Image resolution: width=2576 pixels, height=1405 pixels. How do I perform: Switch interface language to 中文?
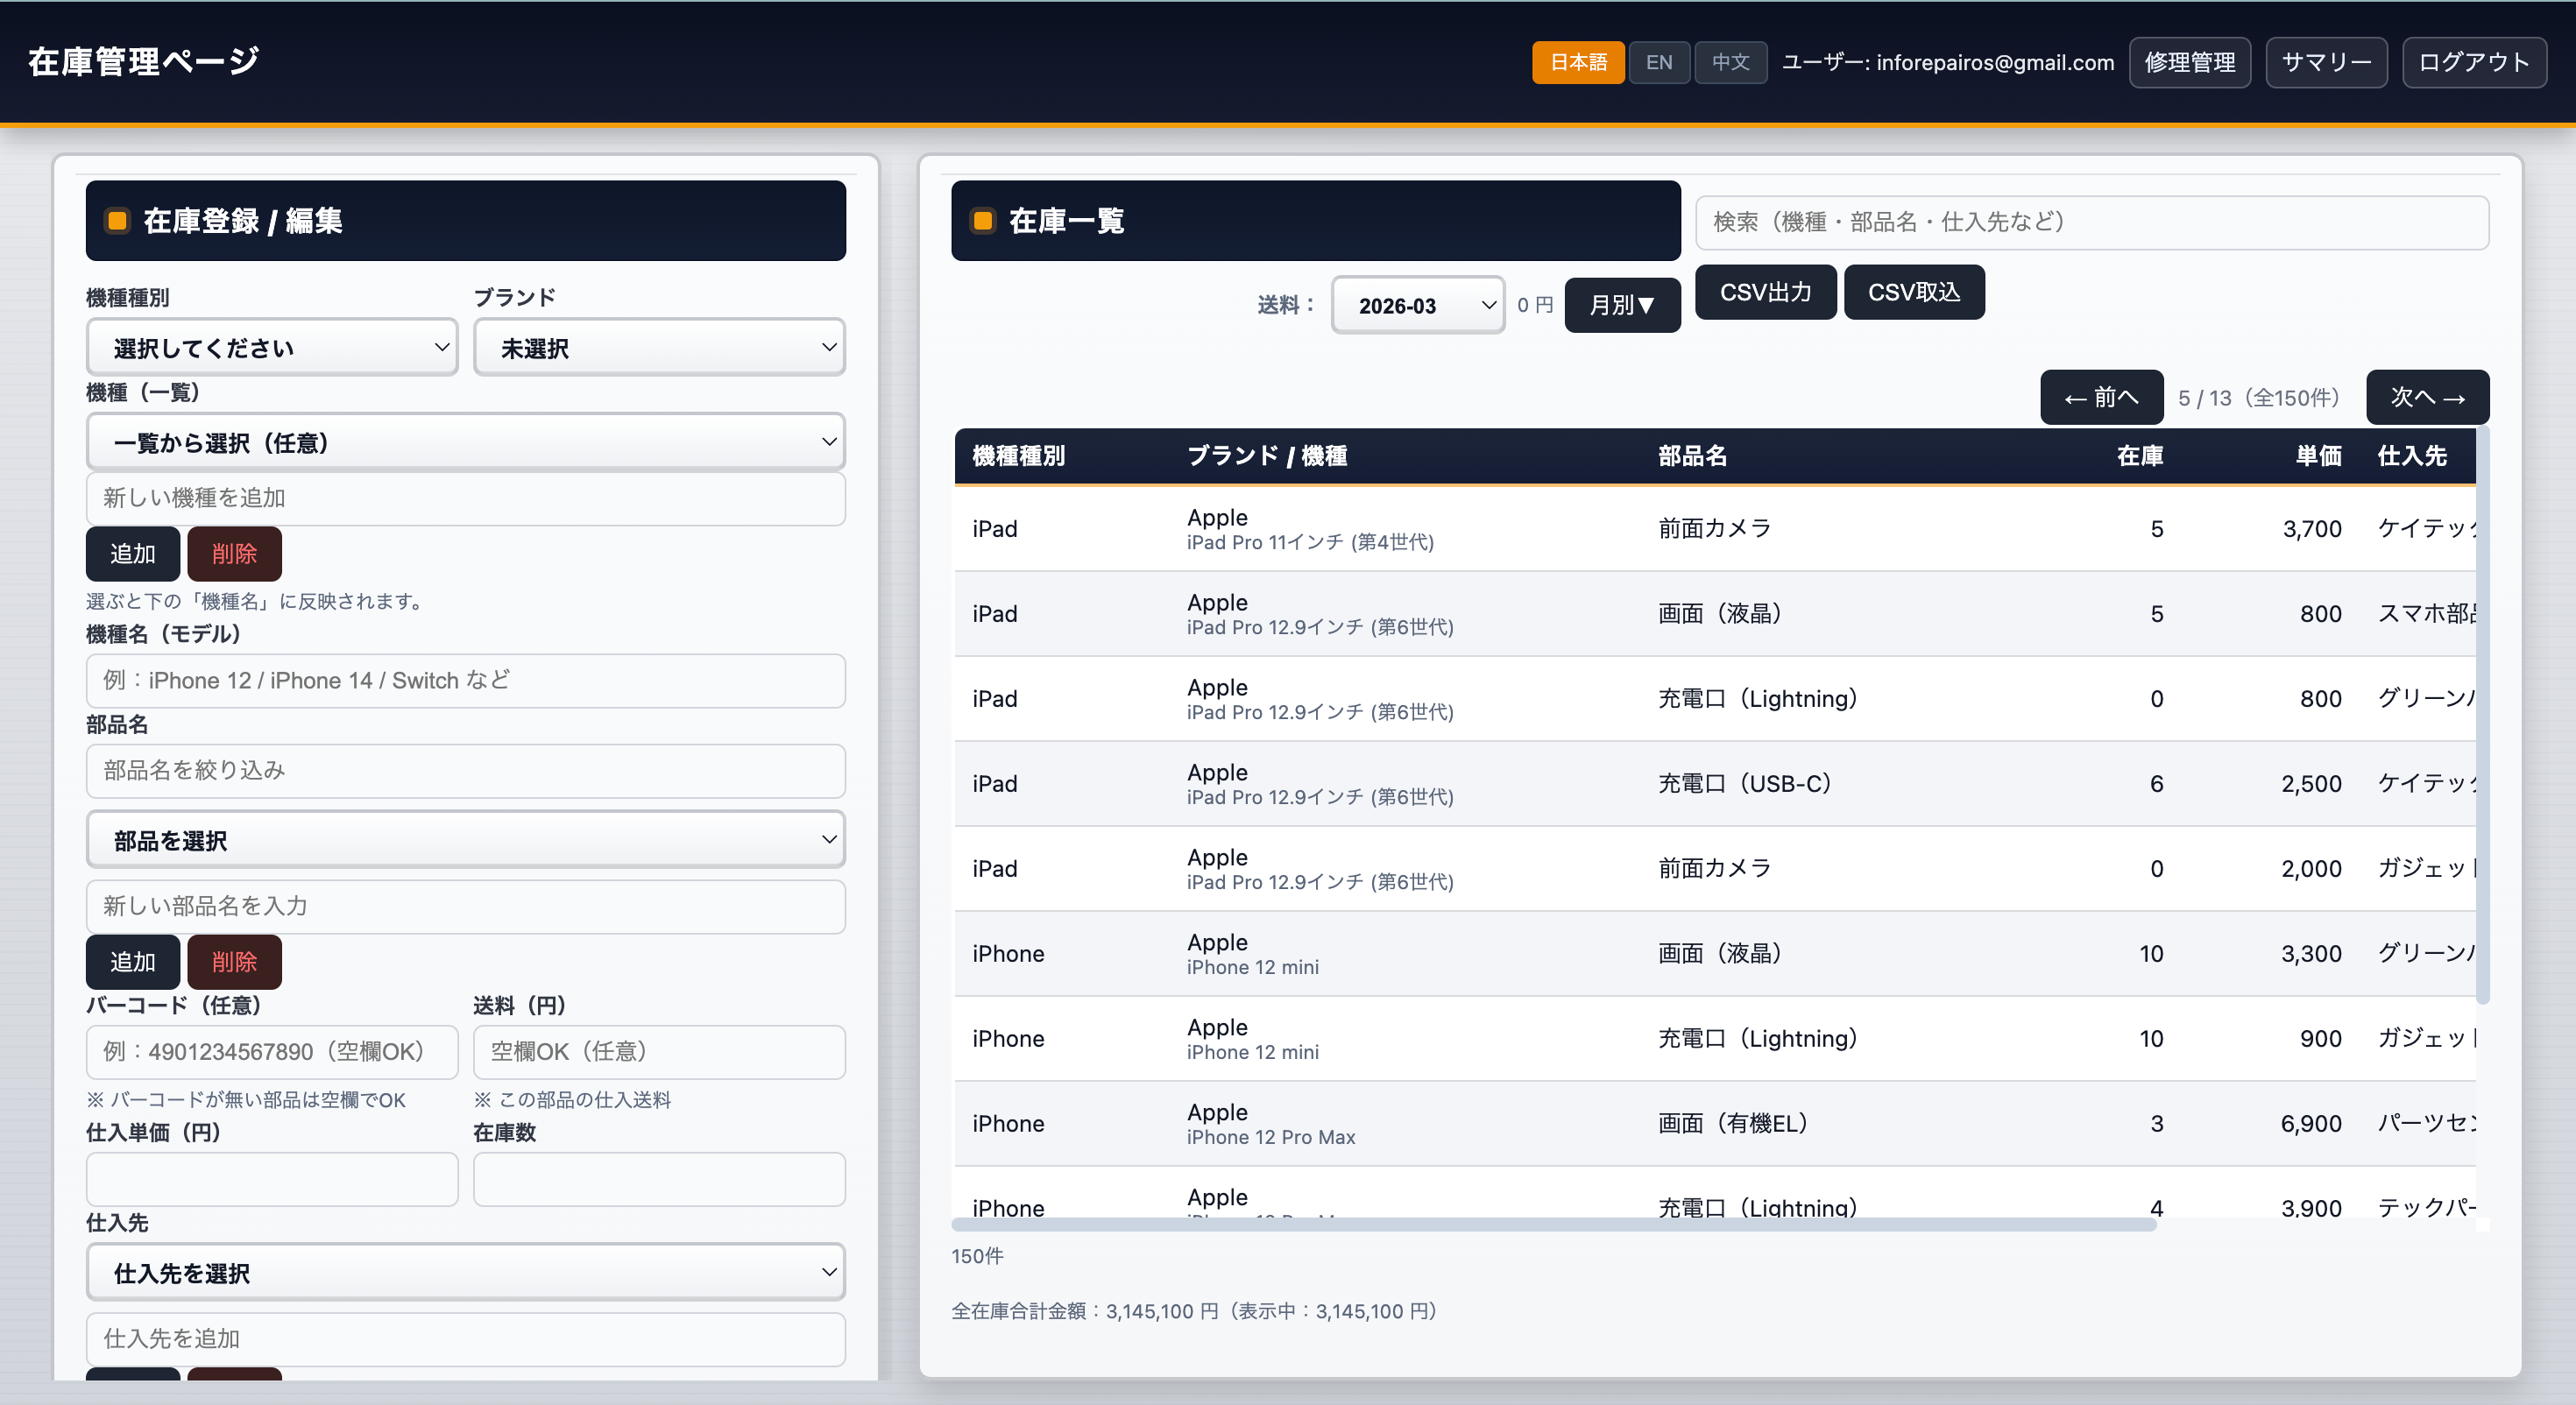1729,62
